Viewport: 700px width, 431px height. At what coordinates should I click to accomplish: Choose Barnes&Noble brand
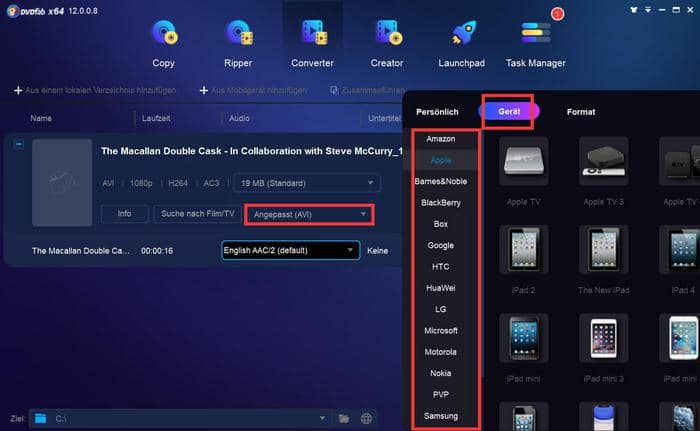441,181
